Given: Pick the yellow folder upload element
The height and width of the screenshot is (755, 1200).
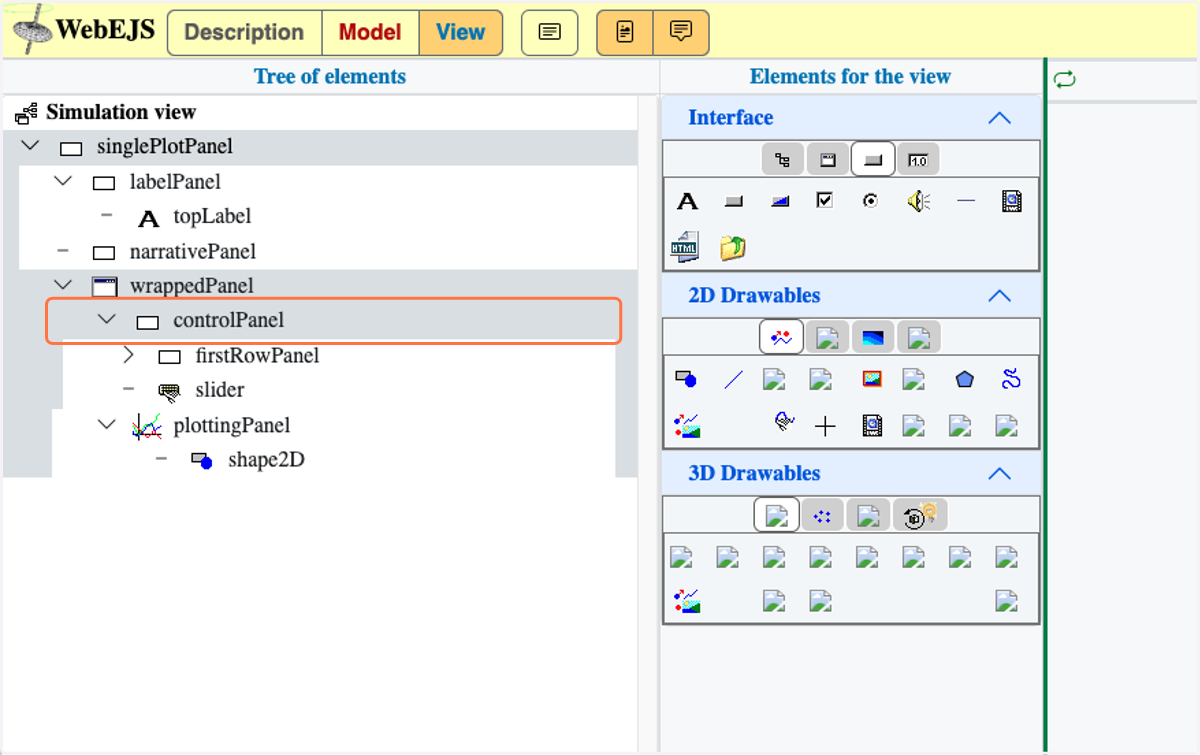Looking at the screenshot, I should [733, 247].
